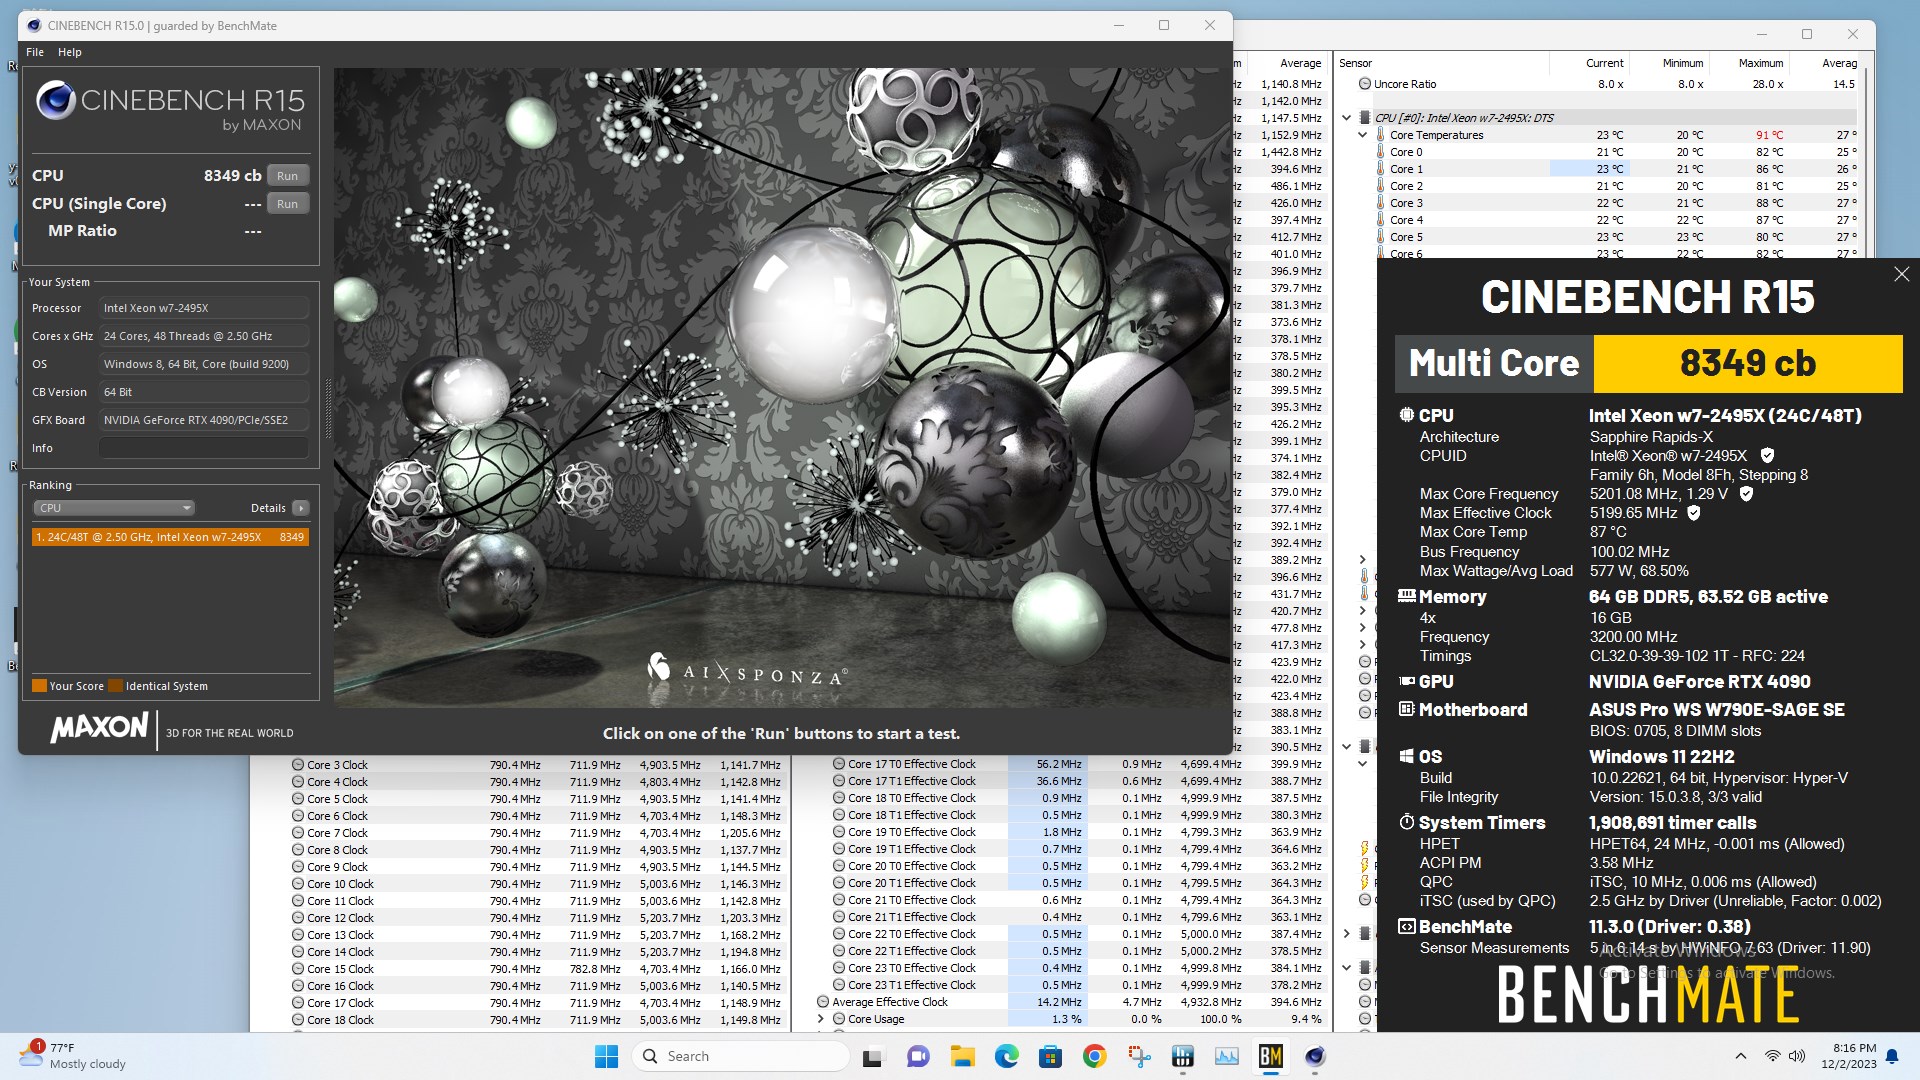Switch to BenchMate from taskbar

pos(1270,1056)
